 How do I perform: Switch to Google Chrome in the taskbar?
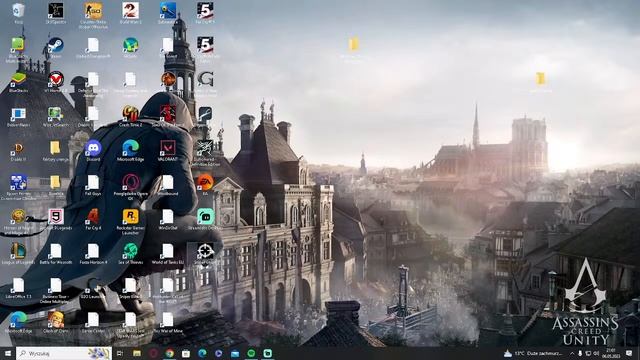pyautogui.click(x=169, y=353)
